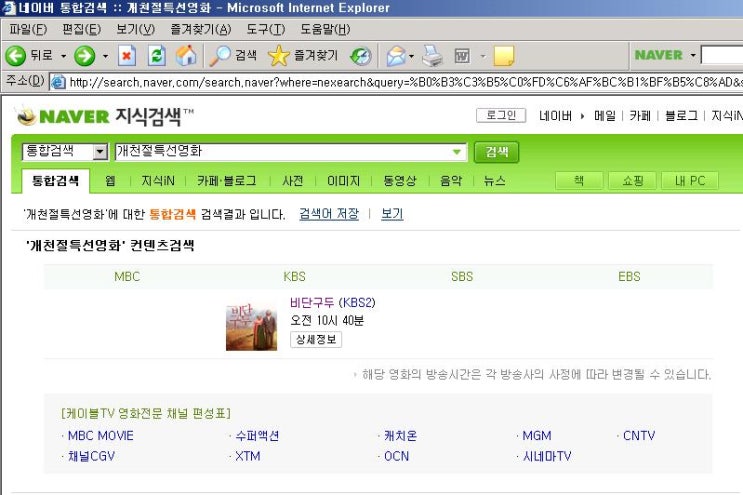Open the 네이버 header link

coord(555,116)
